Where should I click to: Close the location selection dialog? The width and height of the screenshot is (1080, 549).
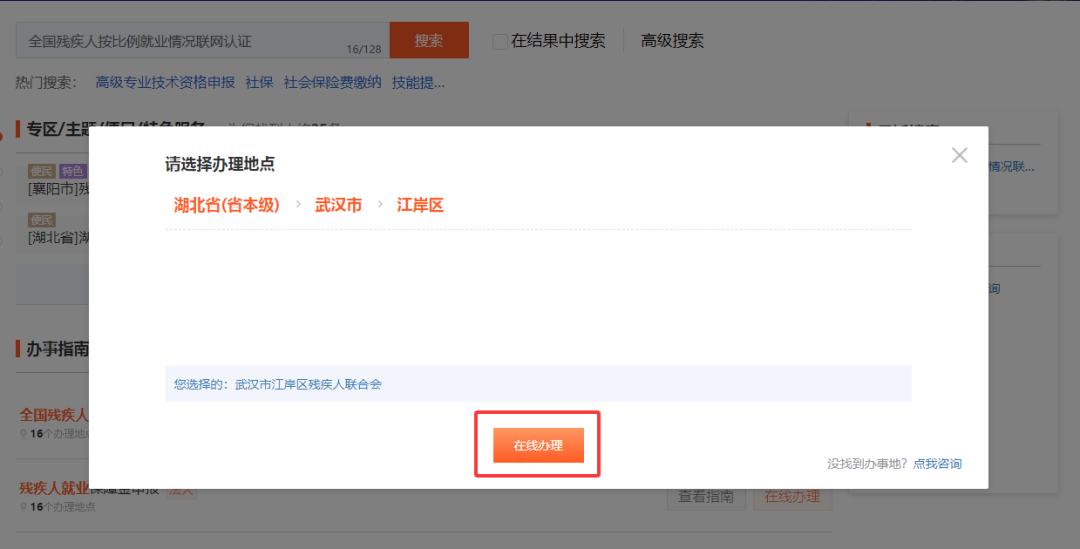point(959,155)
